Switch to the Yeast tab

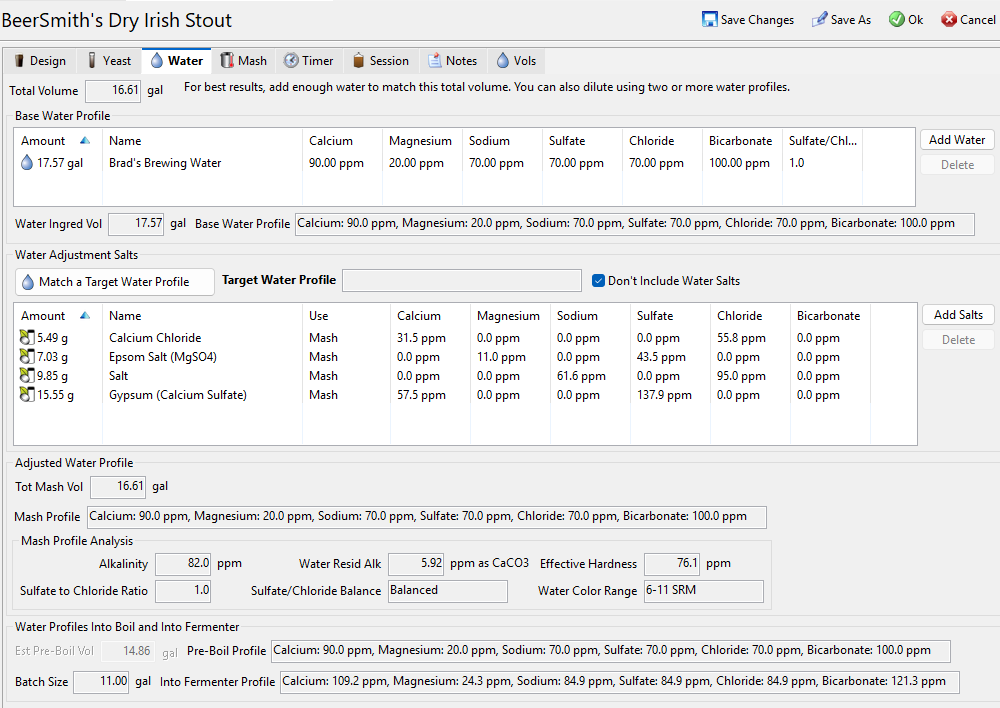[109, 61]
